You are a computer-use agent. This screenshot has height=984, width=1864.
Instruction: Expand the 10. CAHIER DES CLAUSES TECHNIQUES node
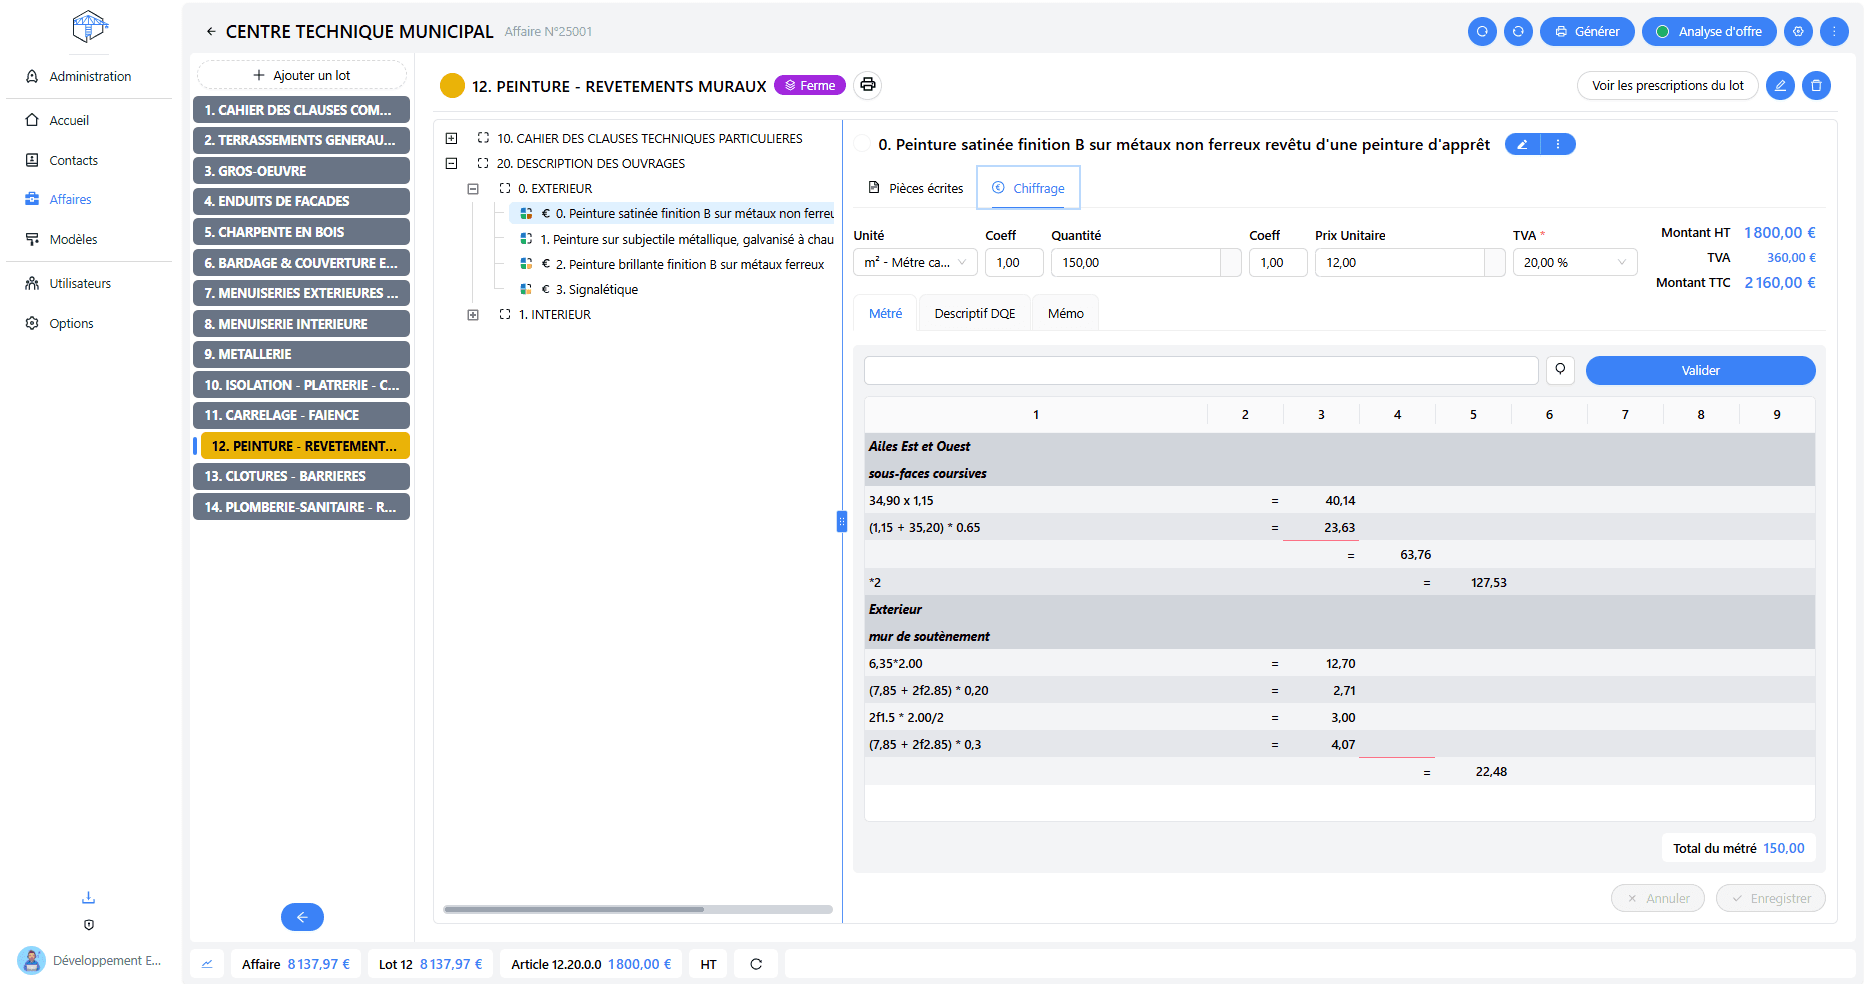451,139
